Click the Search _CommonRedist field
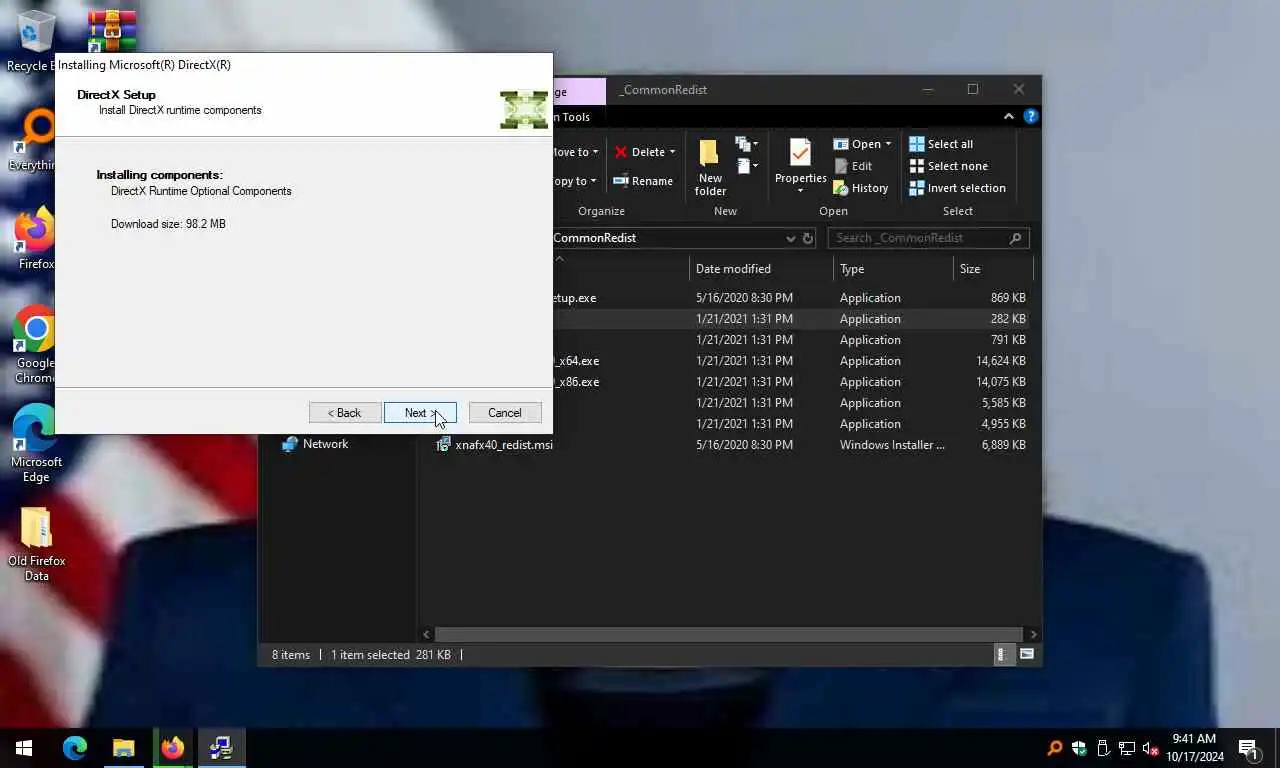Viewport: 1280px width, 768px height. (x=928, y=238)
